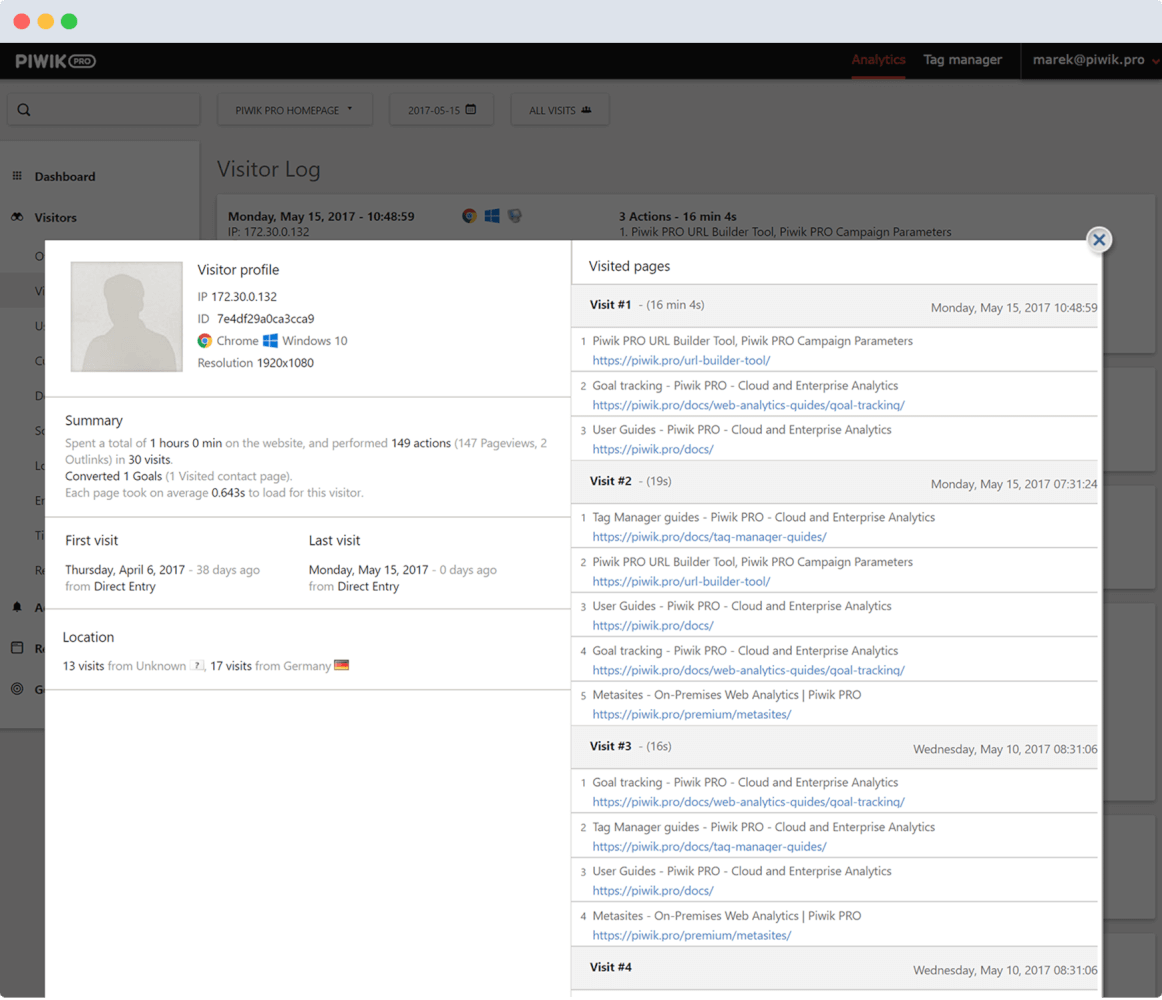Click the IP 172.30.0.132 in profile
This screenshot has height=1000, width=1162.
click(244, 297)
